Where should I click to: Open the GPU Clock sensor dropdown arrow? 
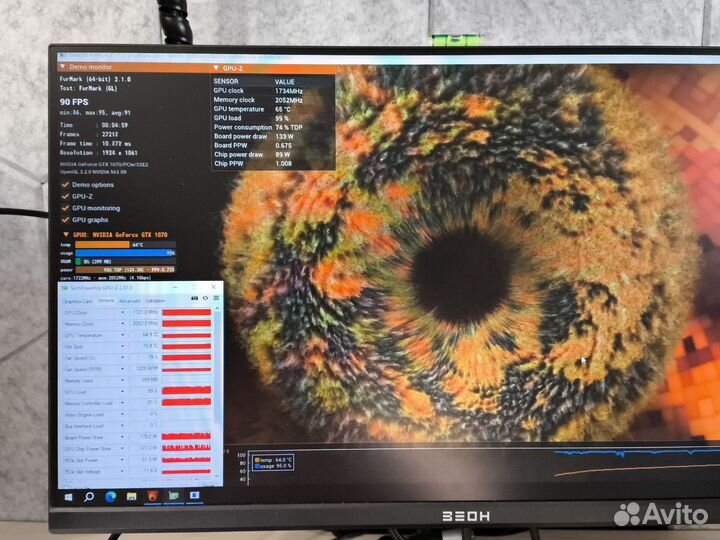pos(124,313)
